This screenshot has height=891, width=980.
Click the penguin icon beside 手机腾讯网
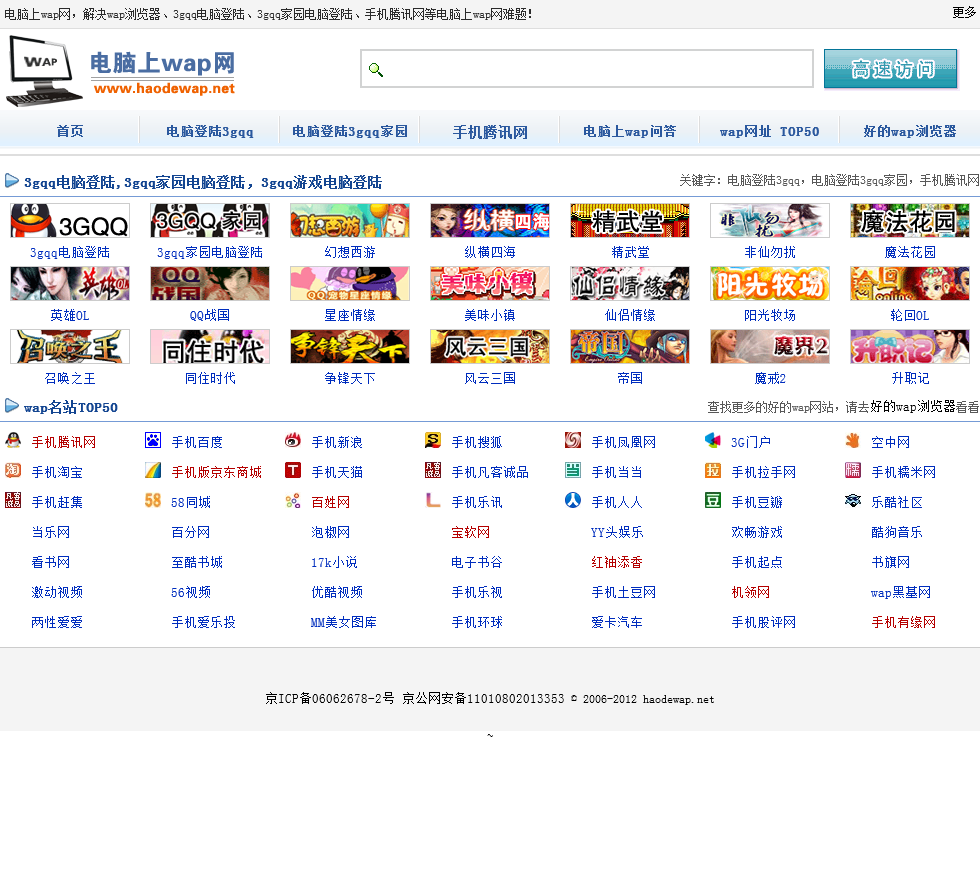click(13, 441)
